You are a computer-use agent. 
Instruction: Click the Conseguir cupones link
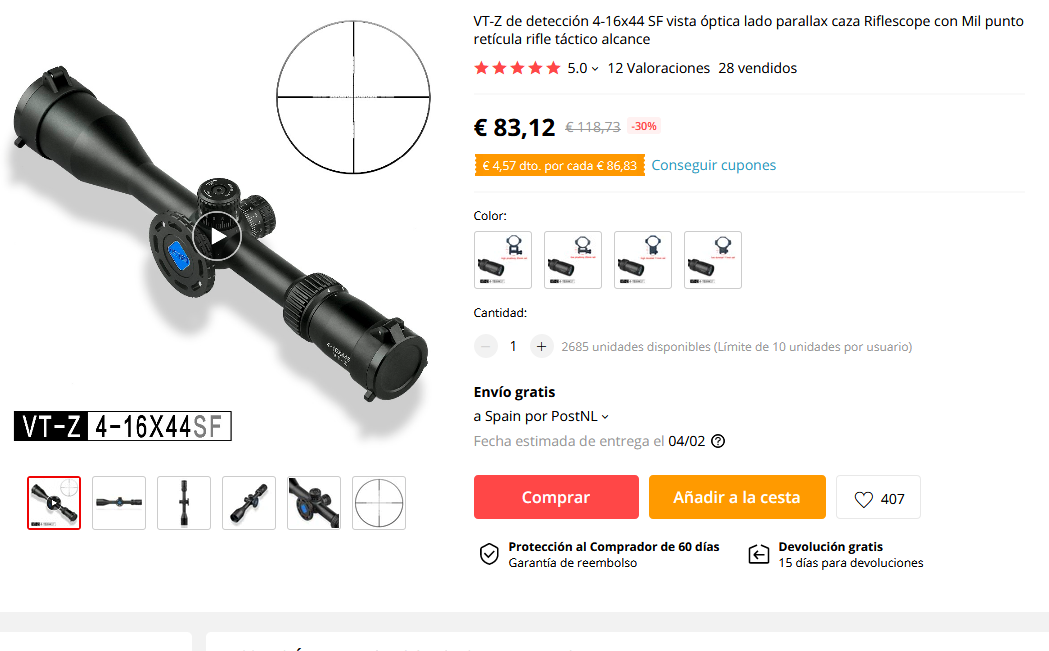click(x=714, y=165)
